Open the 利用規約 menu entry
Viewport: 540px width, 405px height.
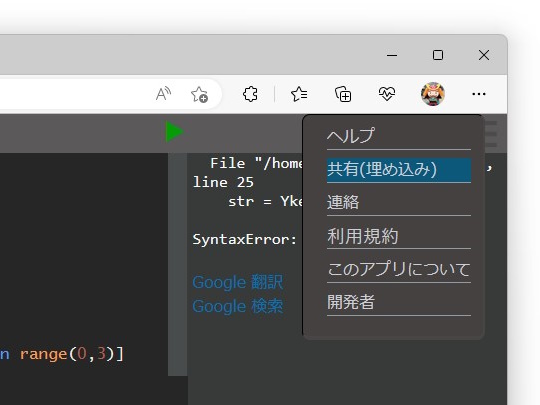[x=399, y=236]
